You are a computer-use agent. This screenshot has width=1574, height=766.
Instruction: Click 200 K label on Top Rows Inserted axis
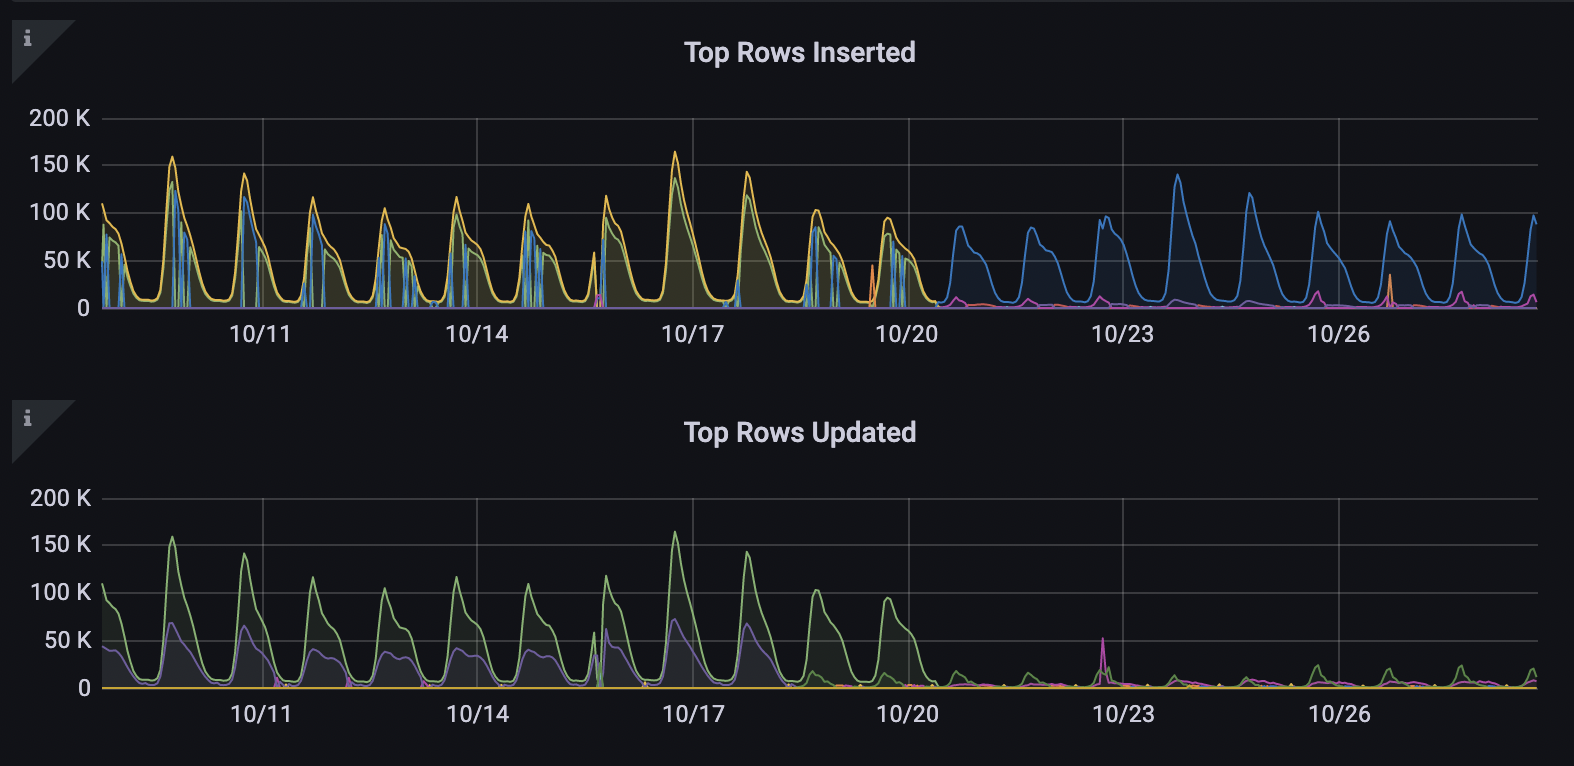pyautogui.click(x=60, y=118)
